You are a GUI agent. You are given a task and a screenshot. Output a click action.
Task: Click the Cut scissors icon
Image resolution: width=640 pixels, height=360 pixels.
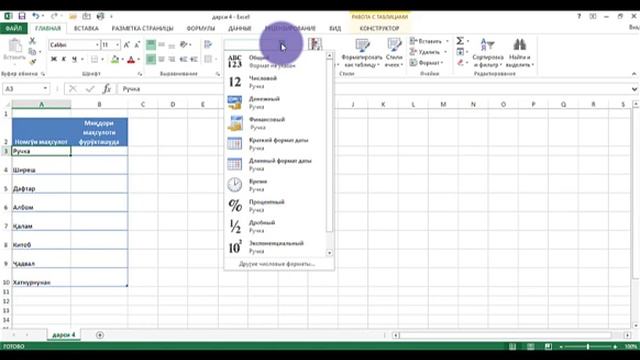[x=32, y=41]
